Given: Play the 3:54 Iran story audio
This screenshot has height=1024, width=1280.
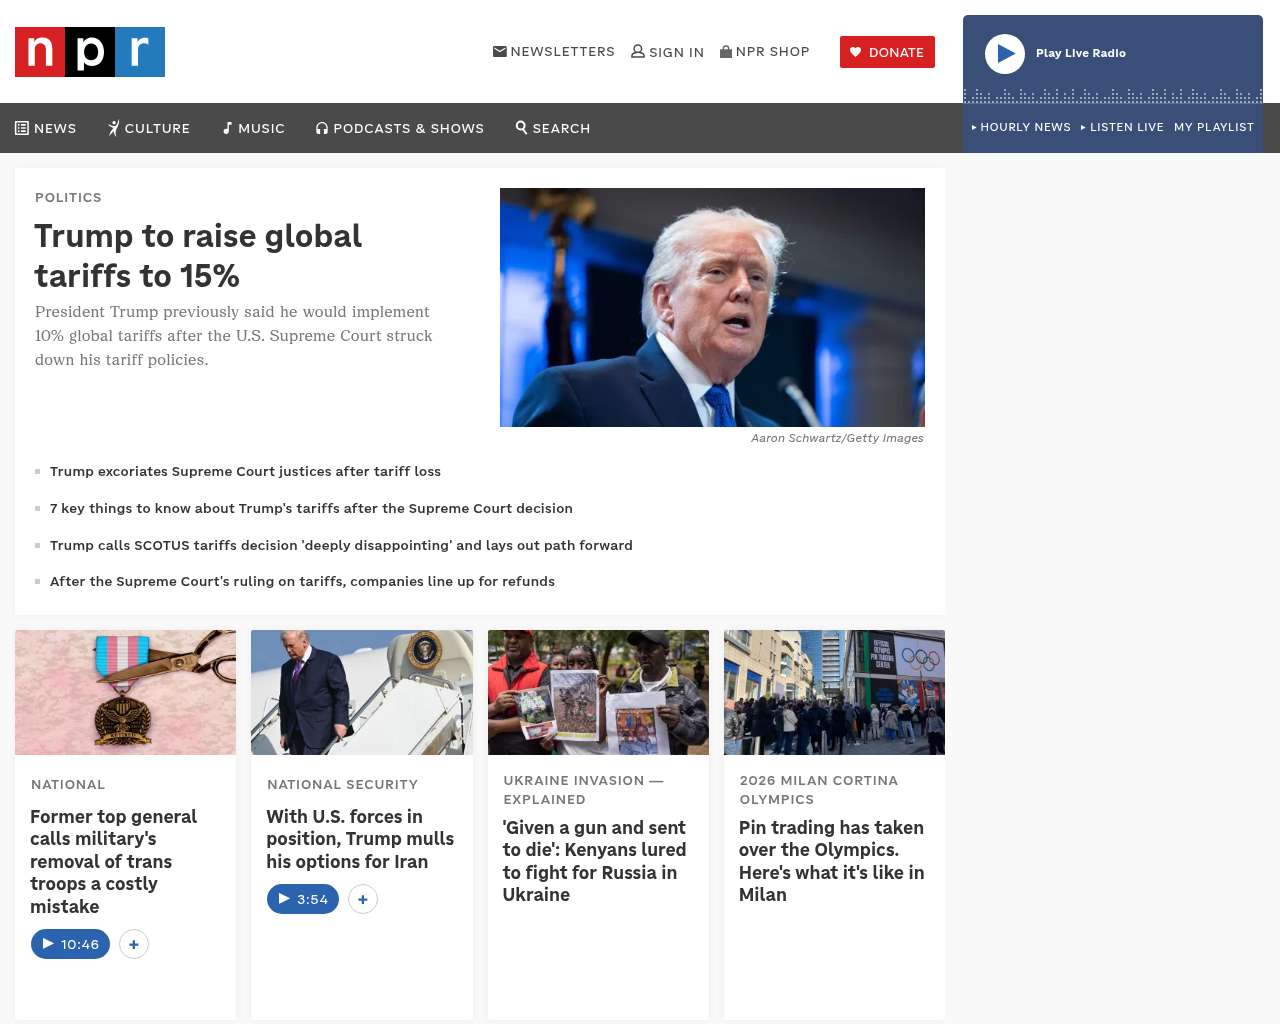Looking at the screenshot, I should 302,899.
